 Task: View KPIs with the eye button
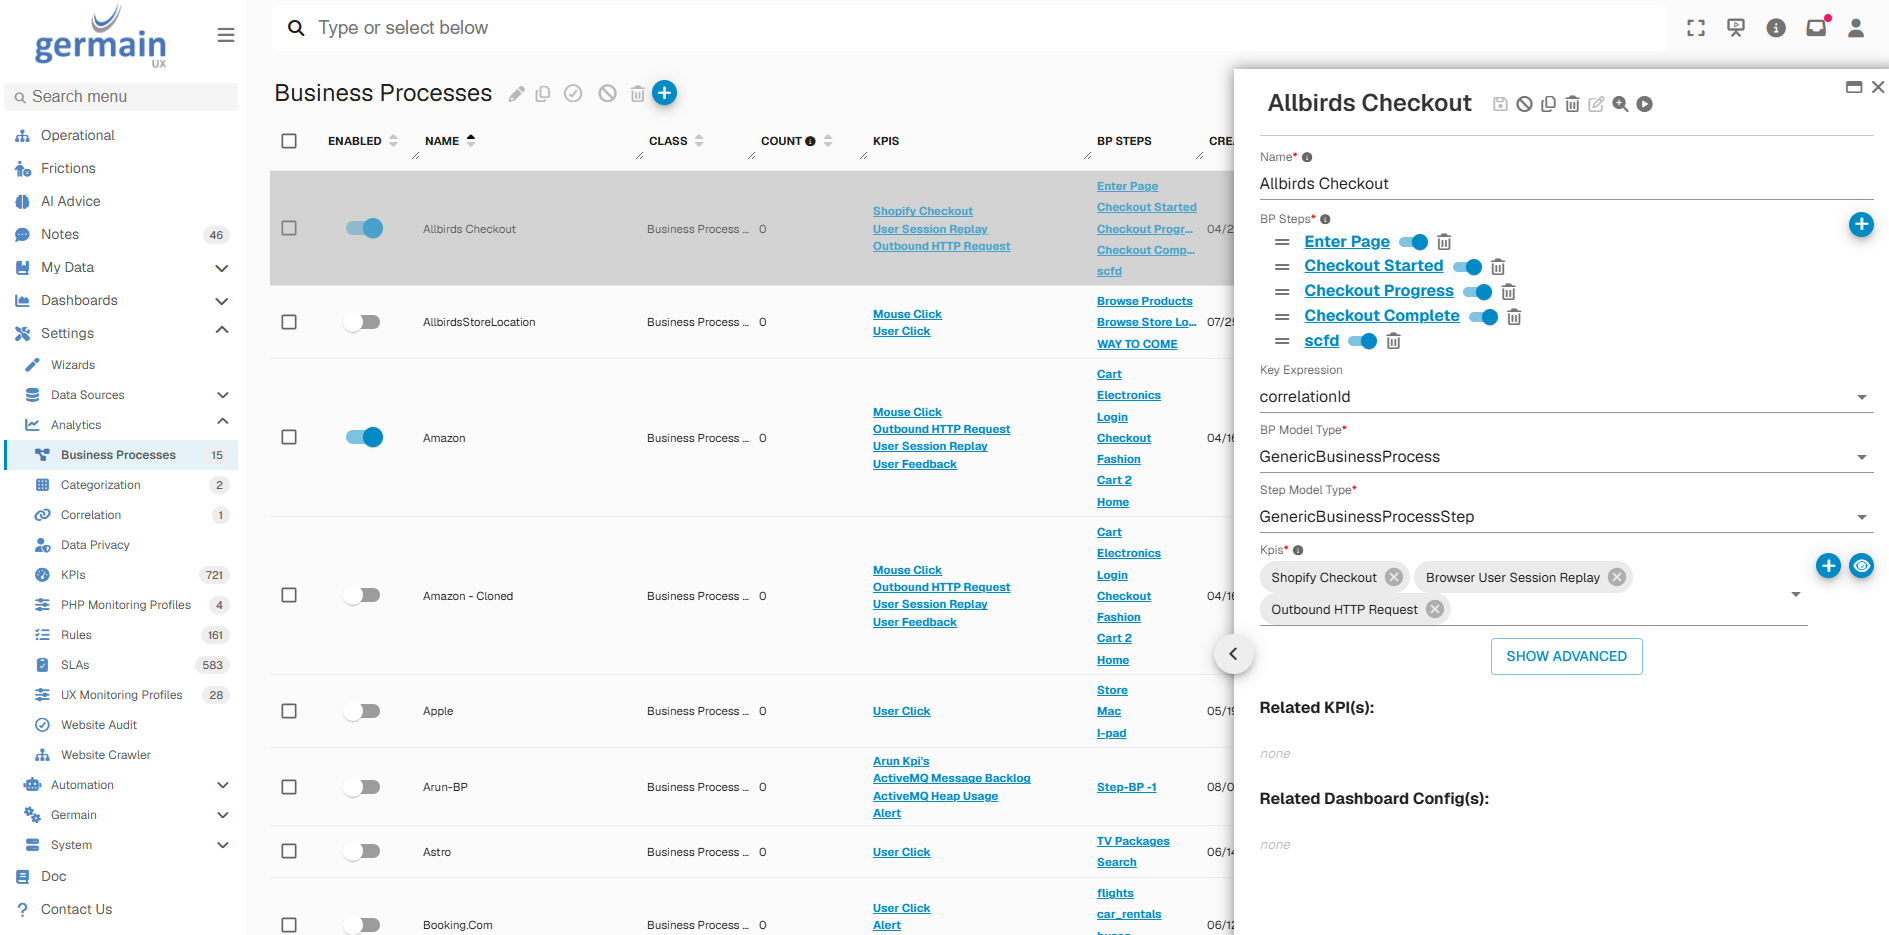(x=1861, y=566)
